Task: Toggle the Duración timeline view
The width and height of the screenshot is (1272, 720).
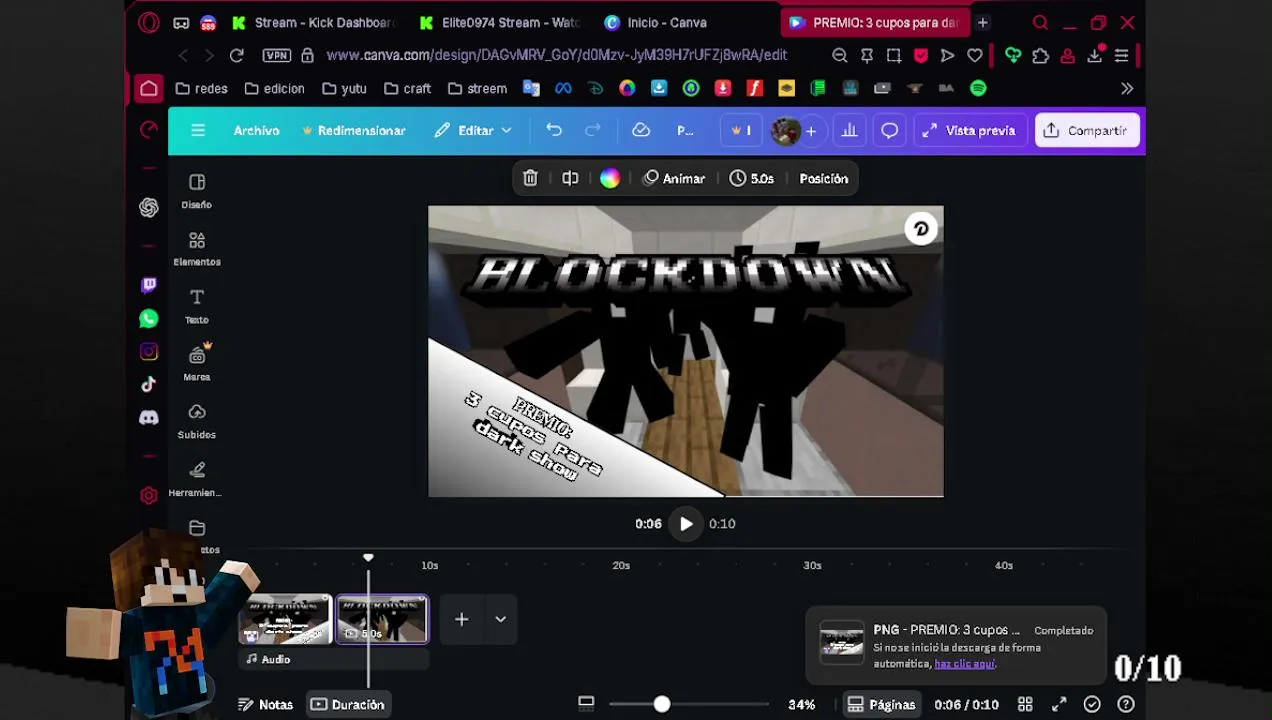Action: [x=347, y=705]
